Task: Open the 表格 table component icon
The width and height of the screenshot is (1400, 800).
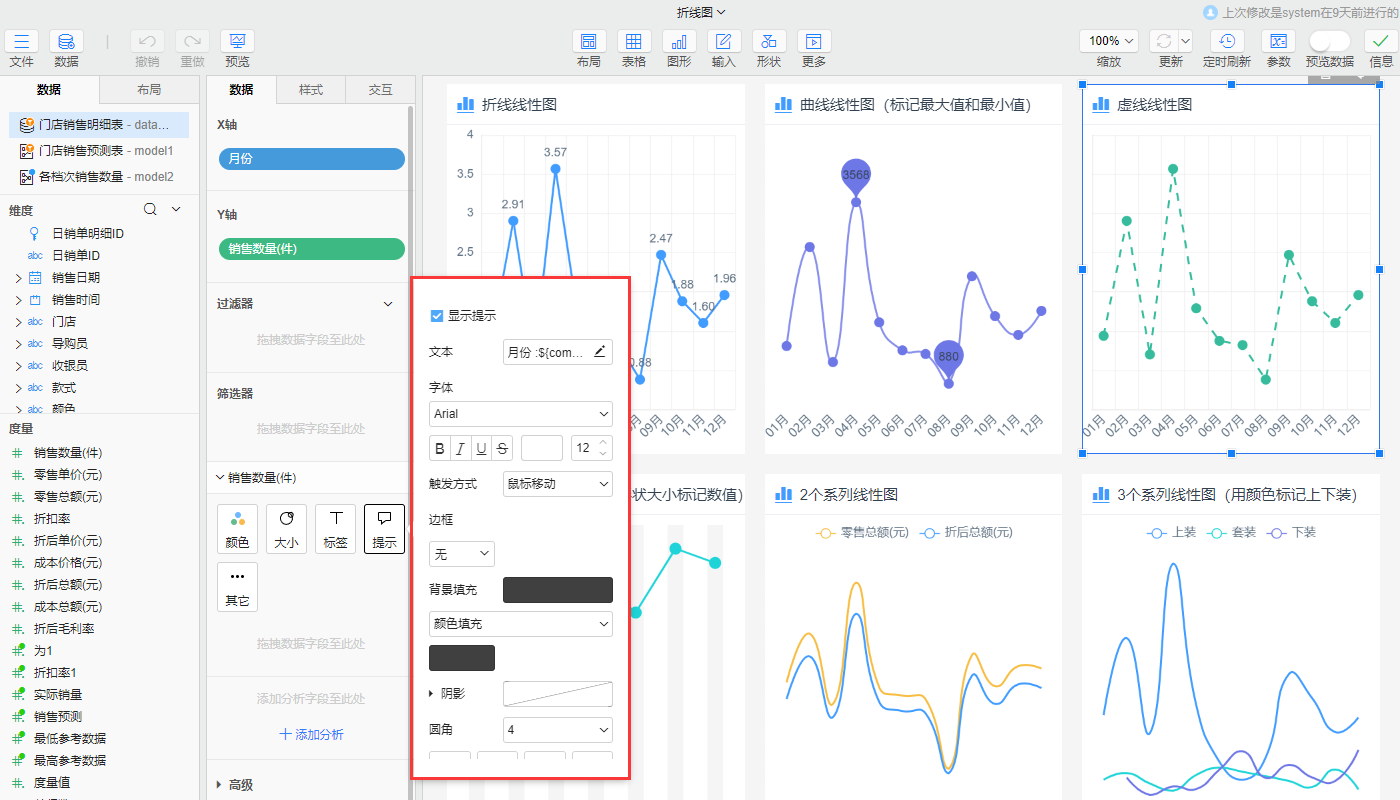Action: 633,42
